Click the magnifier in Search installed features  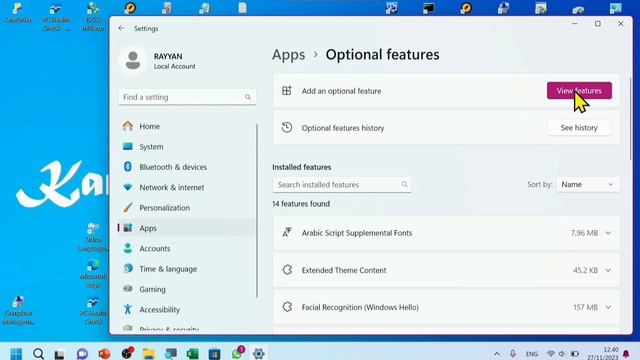[404, 184]
